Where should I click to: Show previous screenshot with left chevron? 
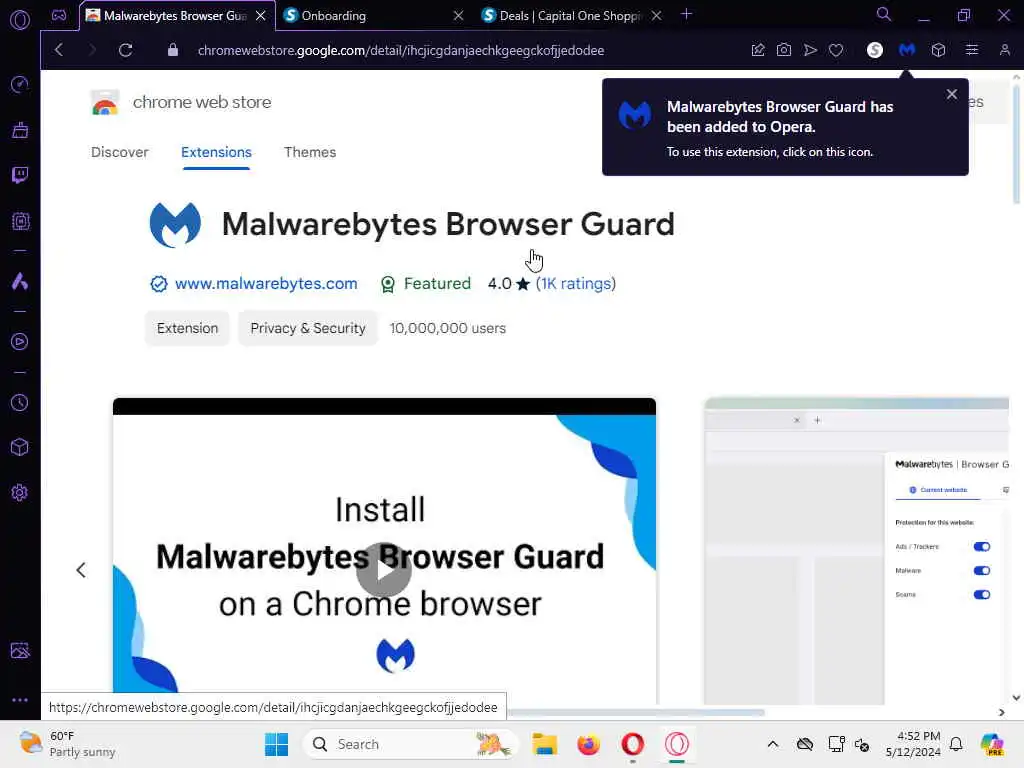[81, 570]
